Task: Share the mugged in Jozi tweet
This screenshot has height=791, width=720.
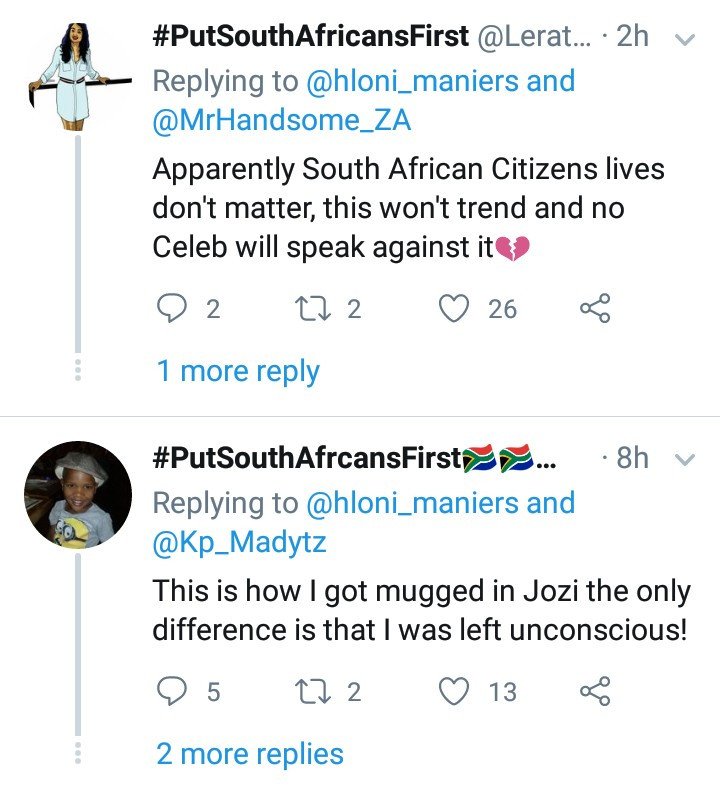Action: pos(595,691)
